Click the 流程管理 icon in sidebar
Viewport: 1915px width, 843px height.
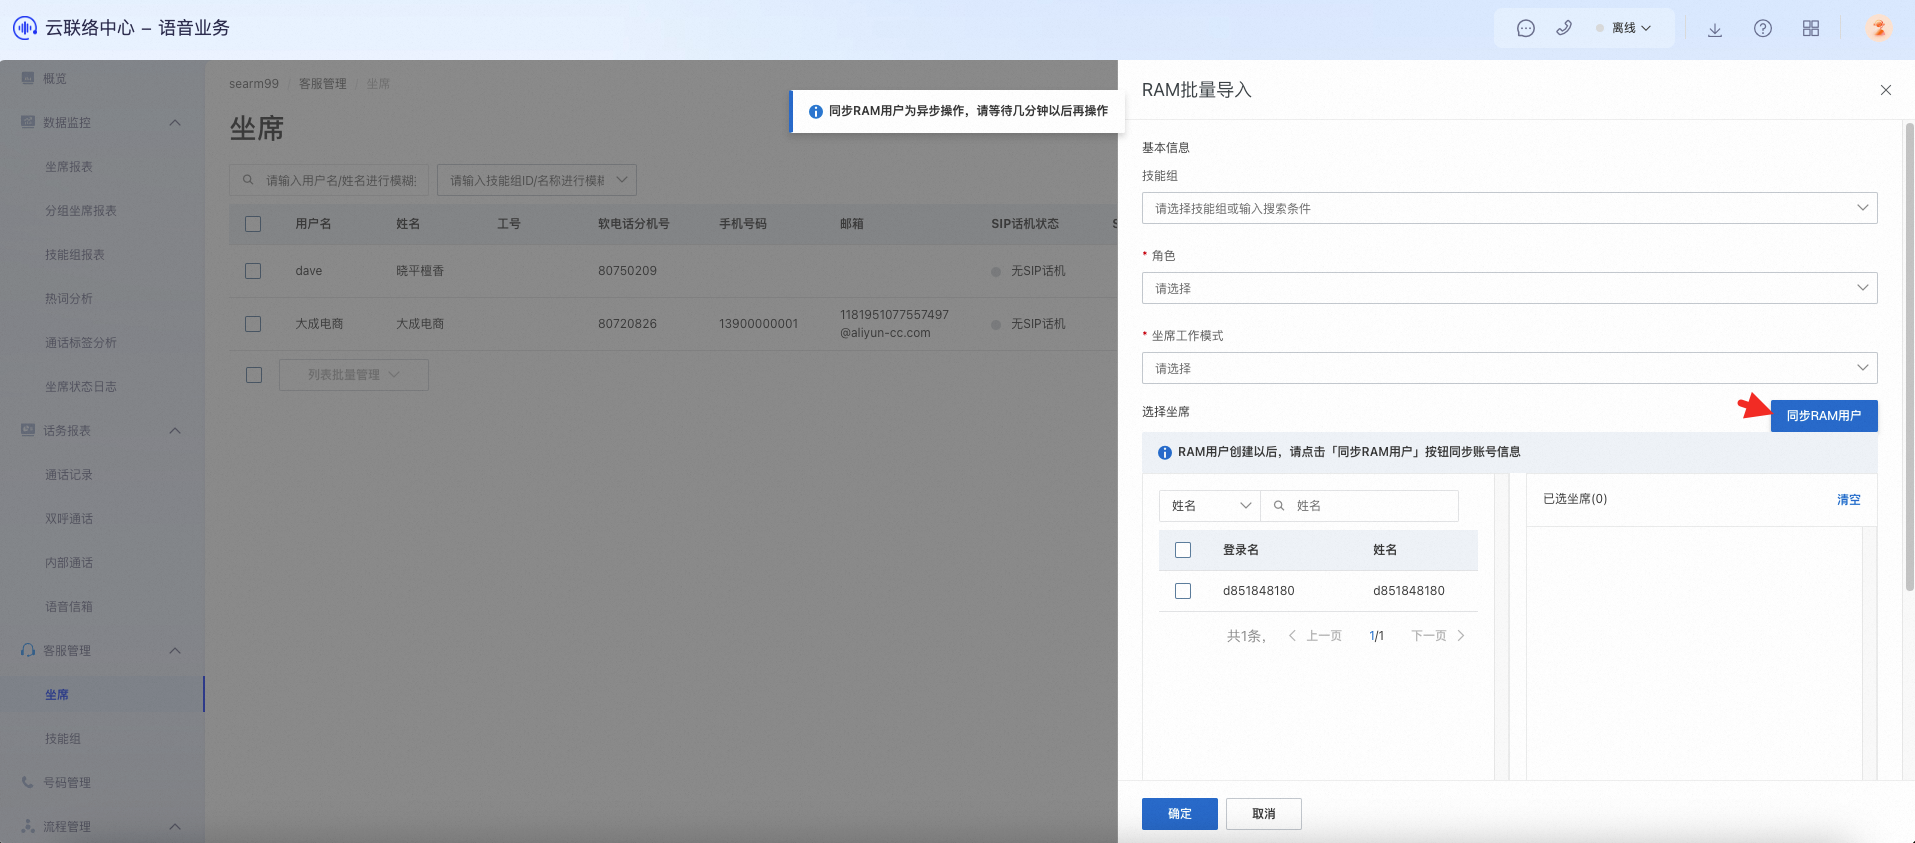click(x=28, y=826)
